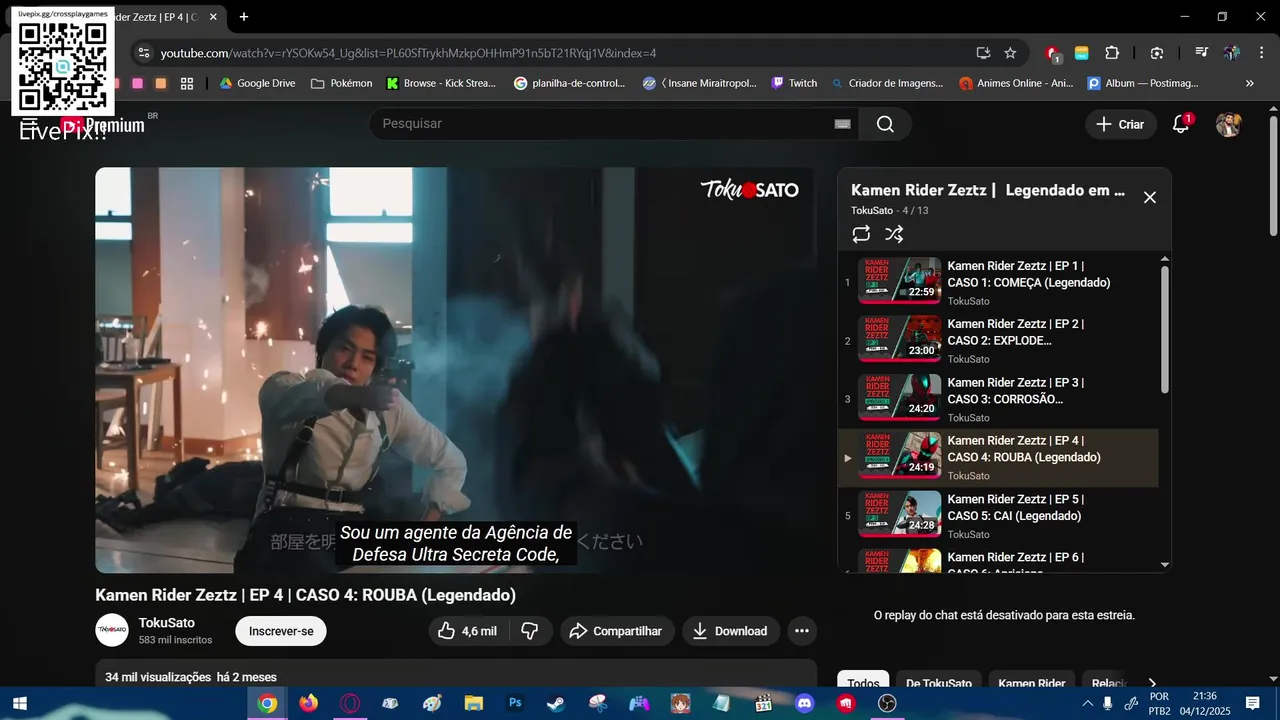
Task: Open the TokuSato channel avatar
Action: tap(112, 630)
